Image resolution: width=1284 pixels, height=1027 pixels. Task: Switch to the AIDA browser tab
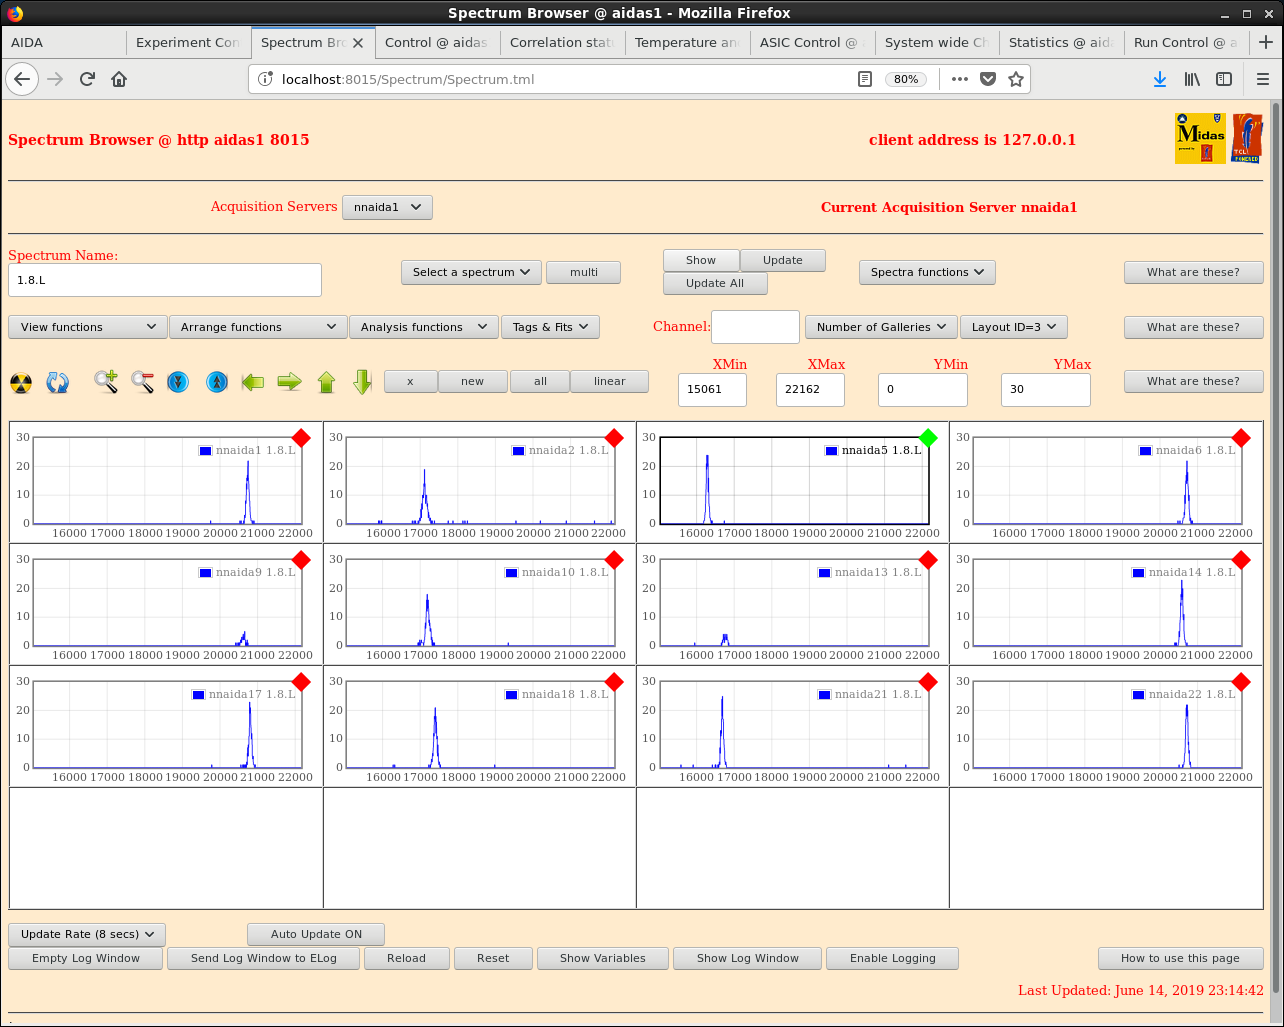[64, 42]
